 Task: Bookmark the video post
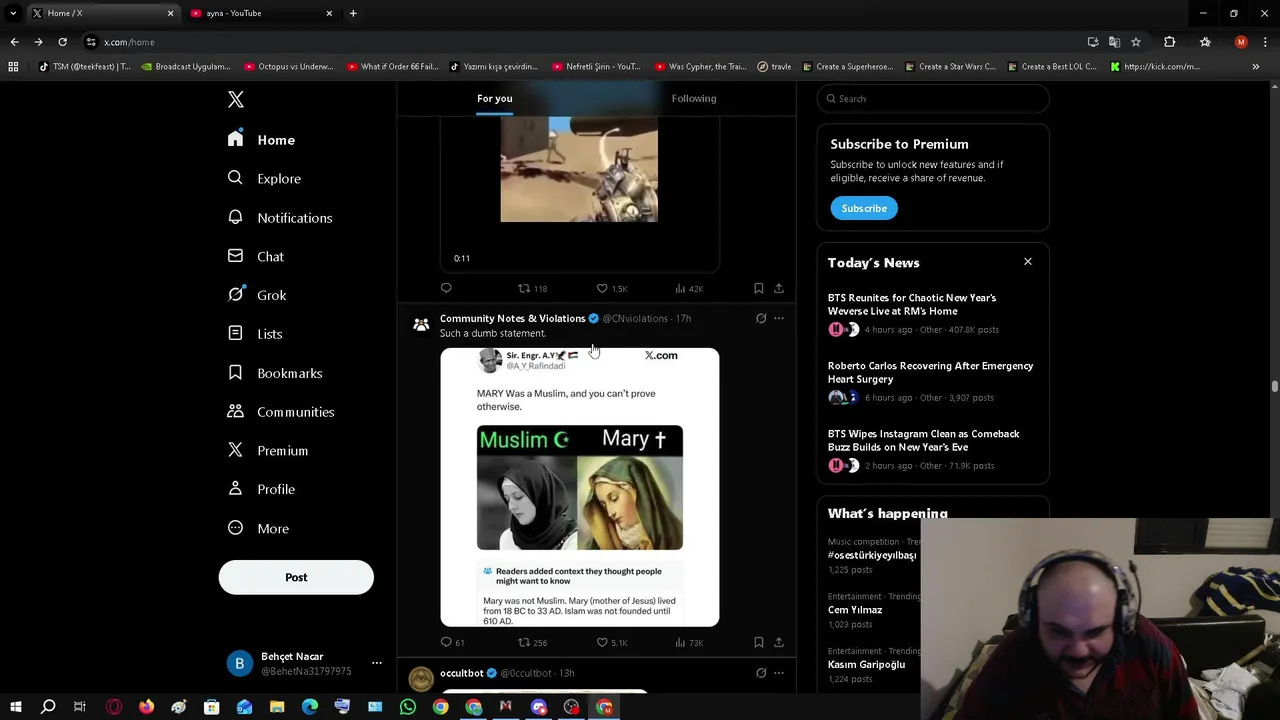tap(758, 288)
